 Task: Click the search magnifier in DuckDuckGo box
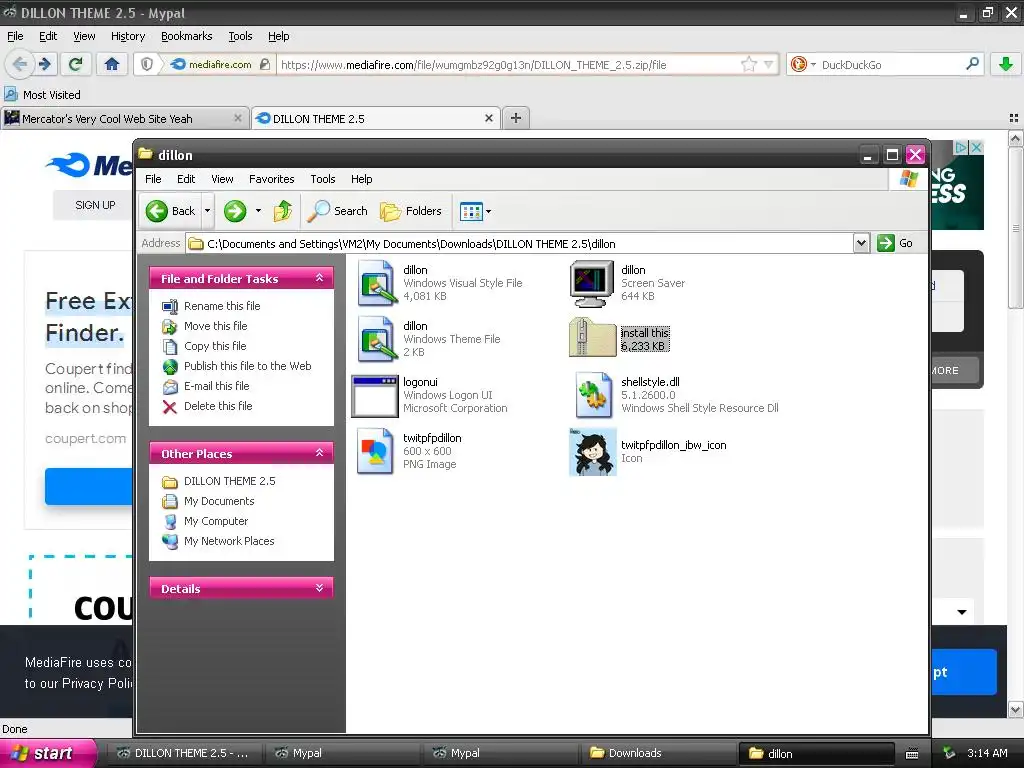[x=972, y=64]
